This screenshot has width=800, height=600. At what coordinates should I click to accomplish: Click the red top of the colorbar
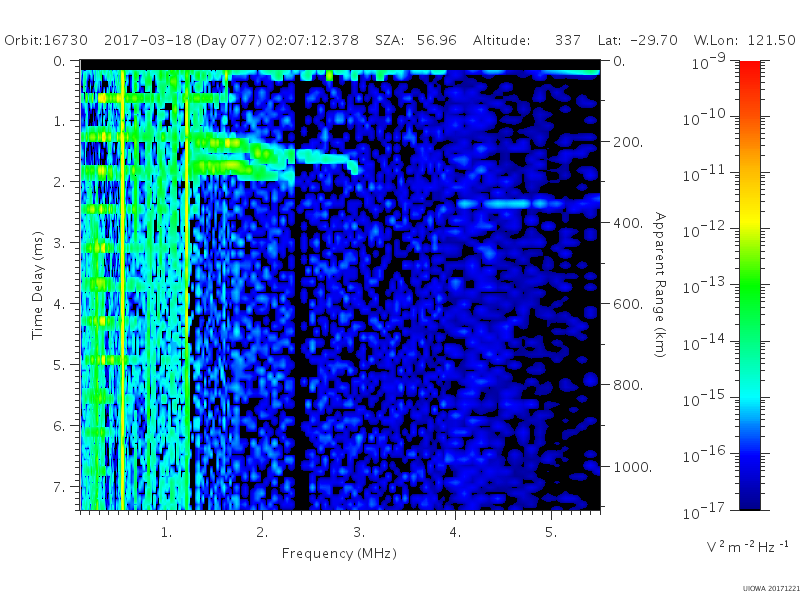click(x=749, y=69)
